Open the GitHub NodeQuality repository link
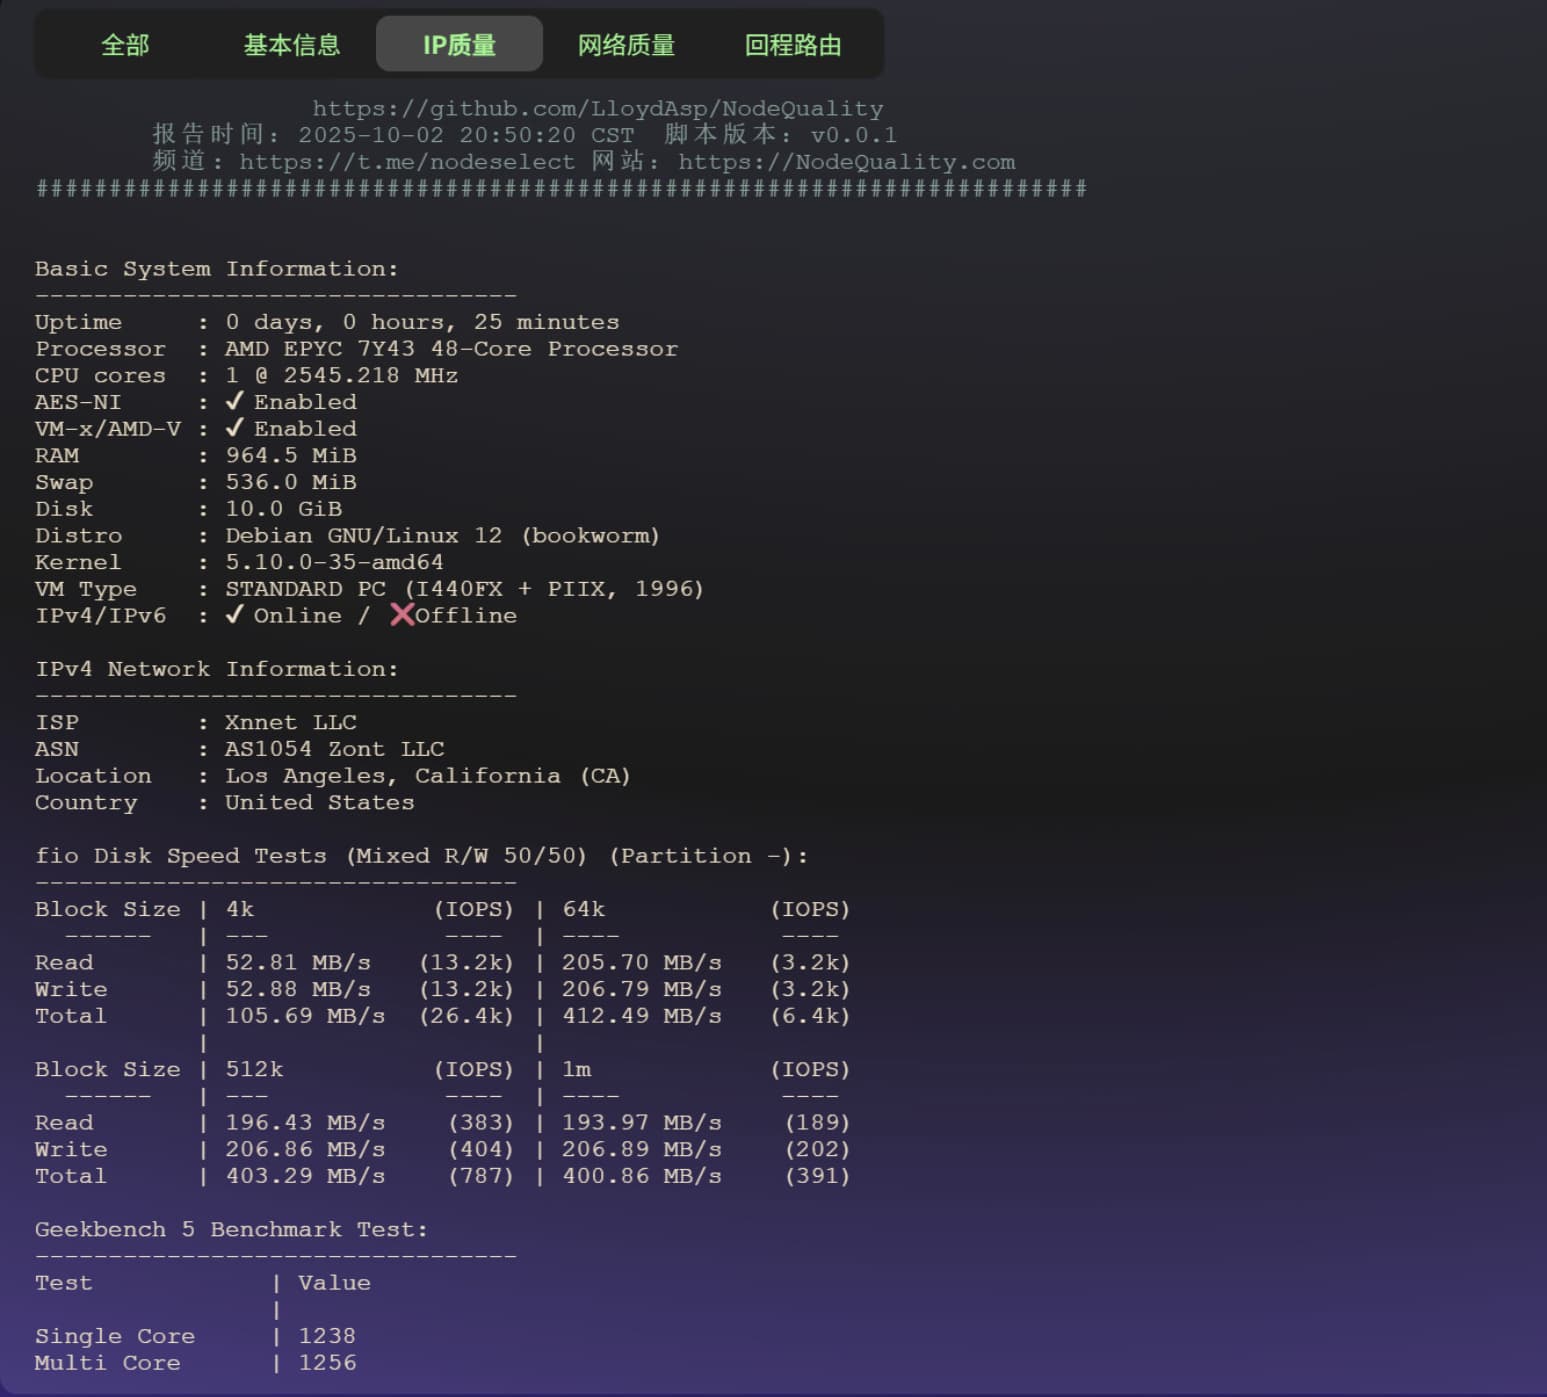 pos(597,108)
